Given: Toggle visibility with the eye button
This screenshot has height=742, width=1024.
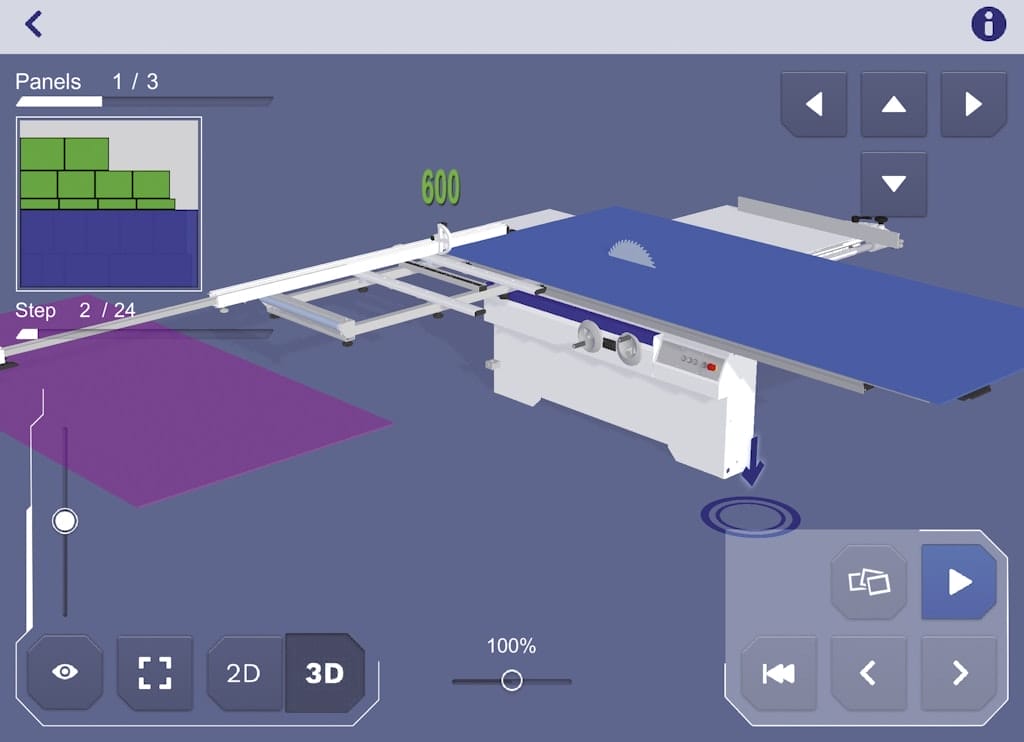Looking at the screenshot, I should 65,672.
